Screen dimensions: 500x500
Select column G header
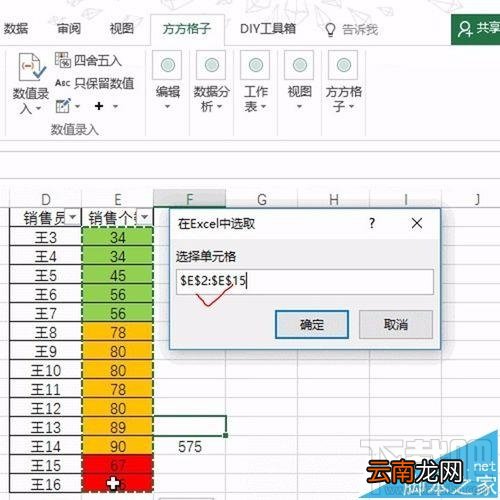click(x=262, y=199)
